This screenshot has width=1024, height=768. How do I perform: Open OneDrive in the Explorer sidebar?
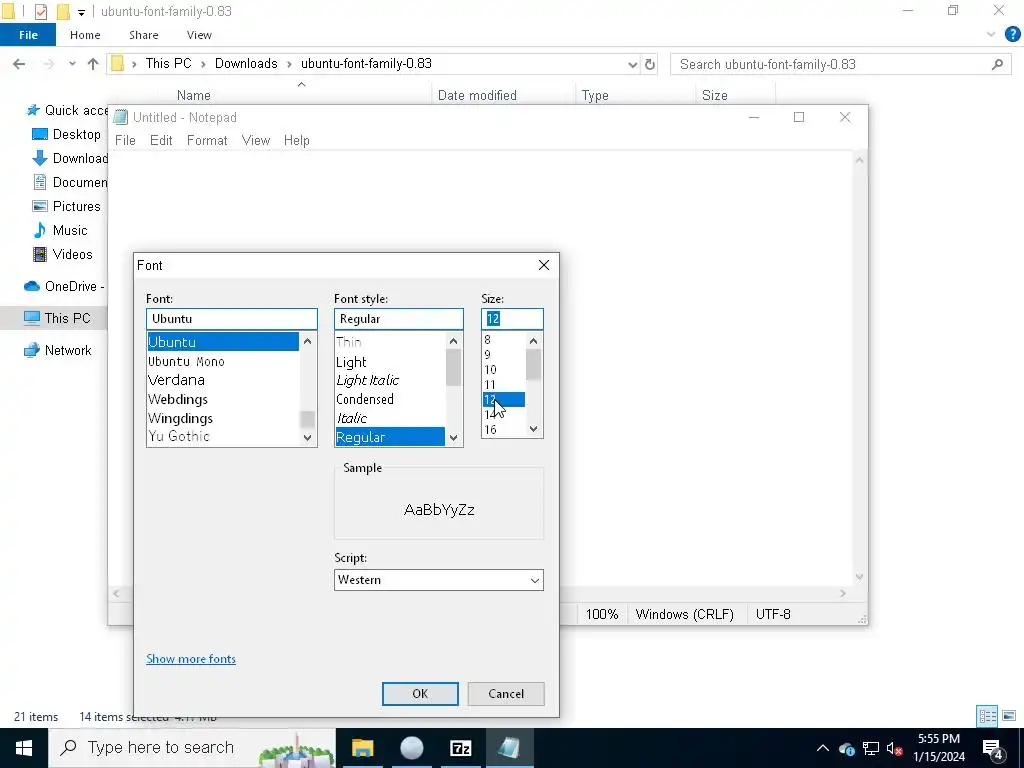click(x=64, y=287)
